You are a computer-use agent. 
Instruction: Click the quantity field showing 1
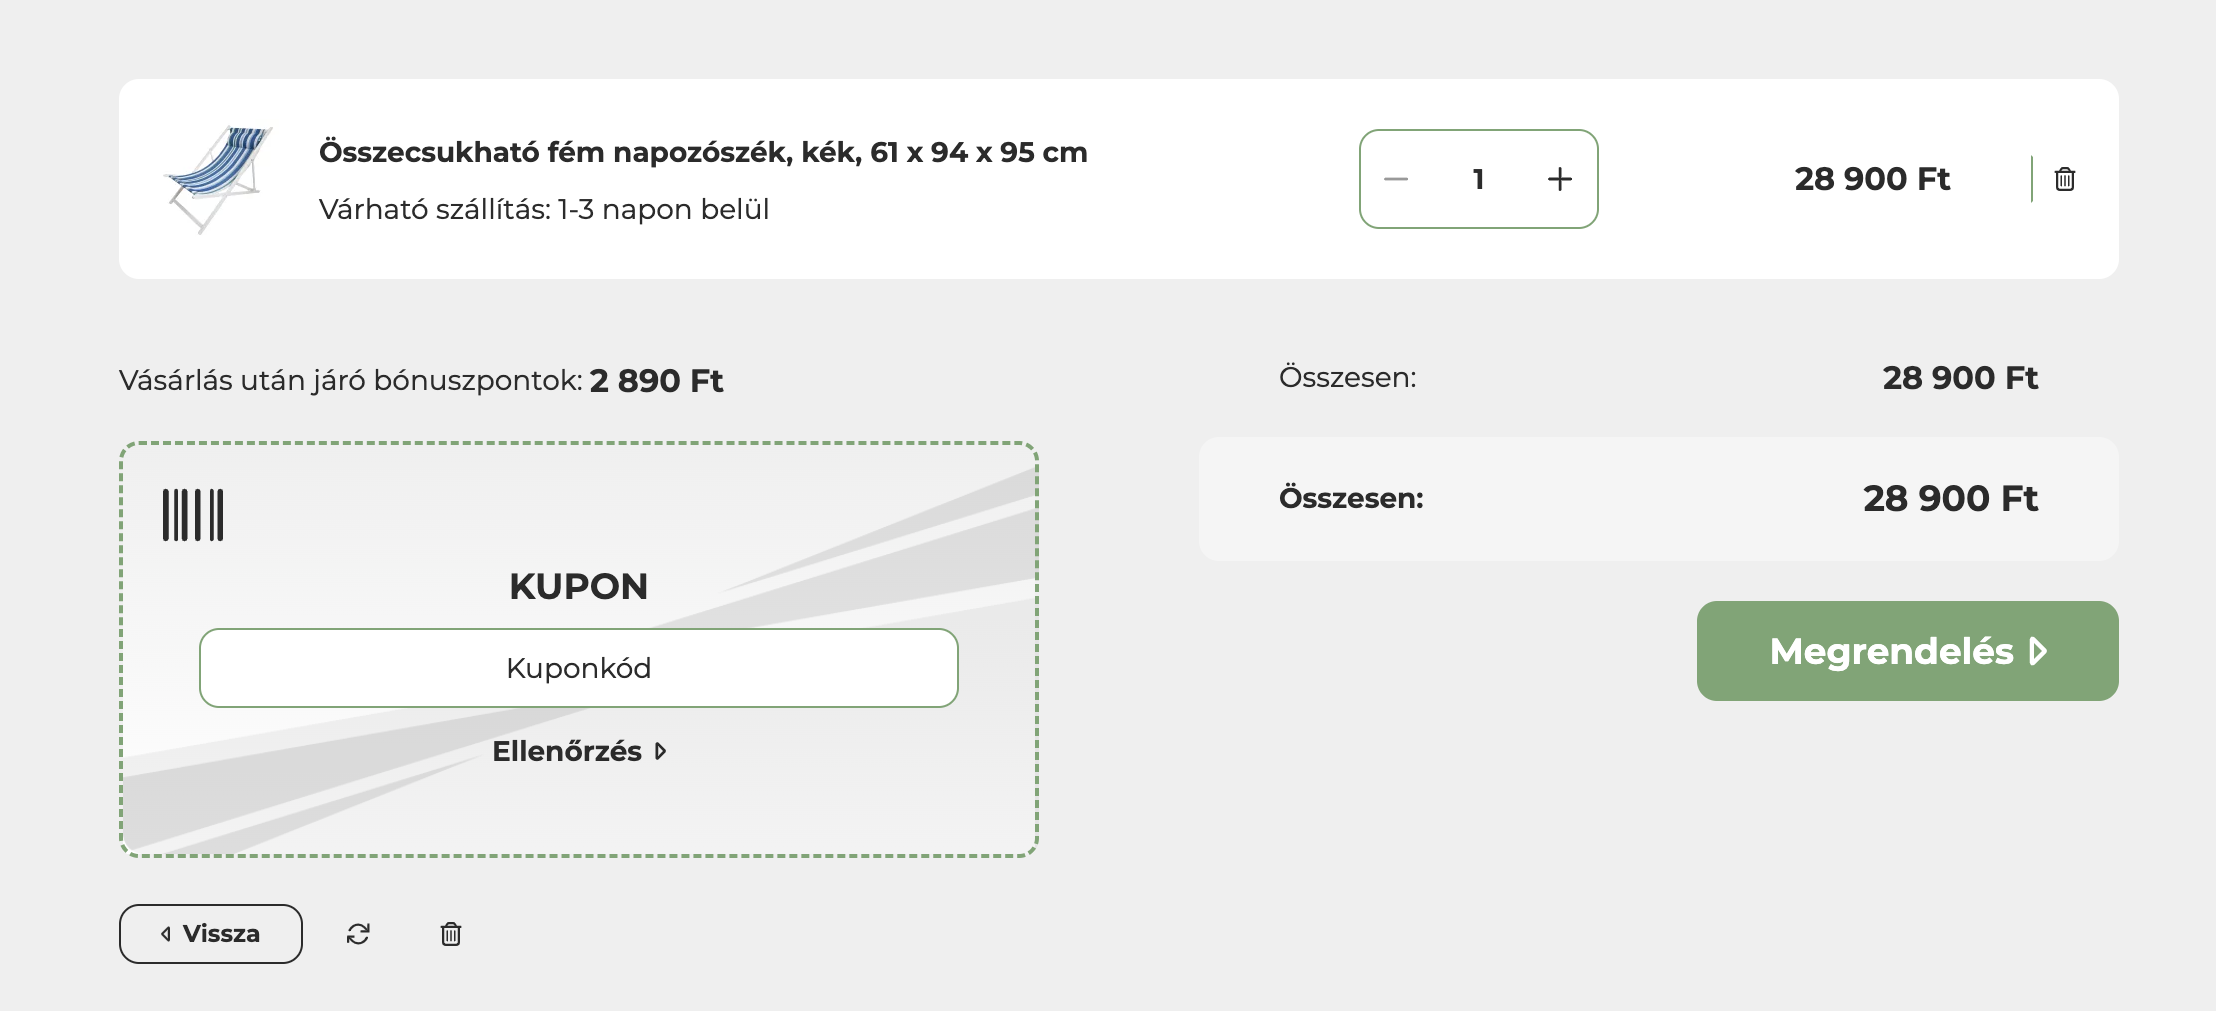1478,179
